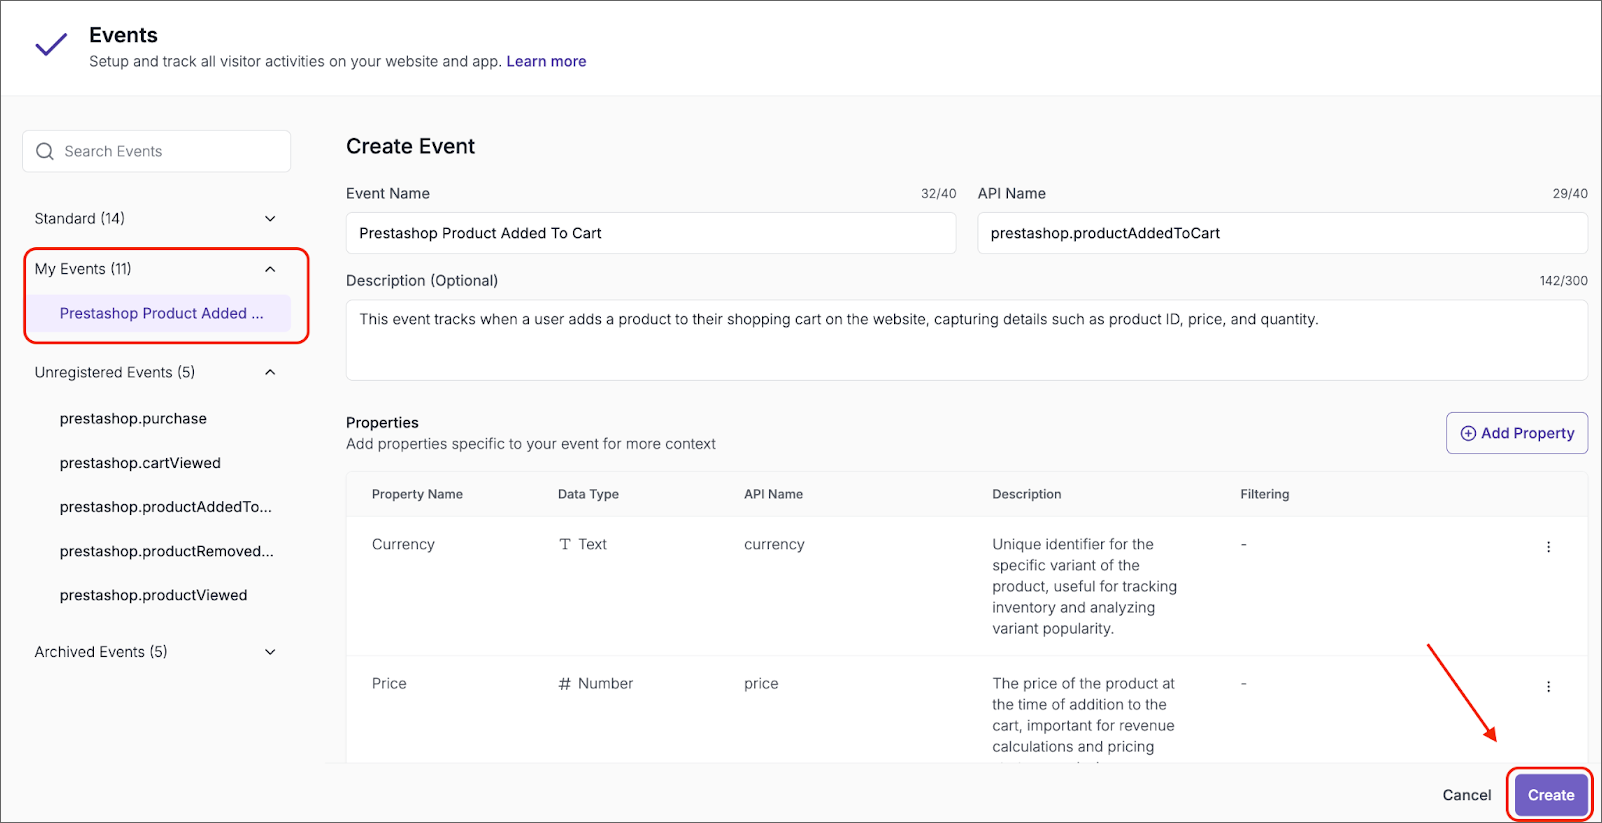Click the API Name table column header
The width and height of the screenshot is (1602, 823).
773,494
